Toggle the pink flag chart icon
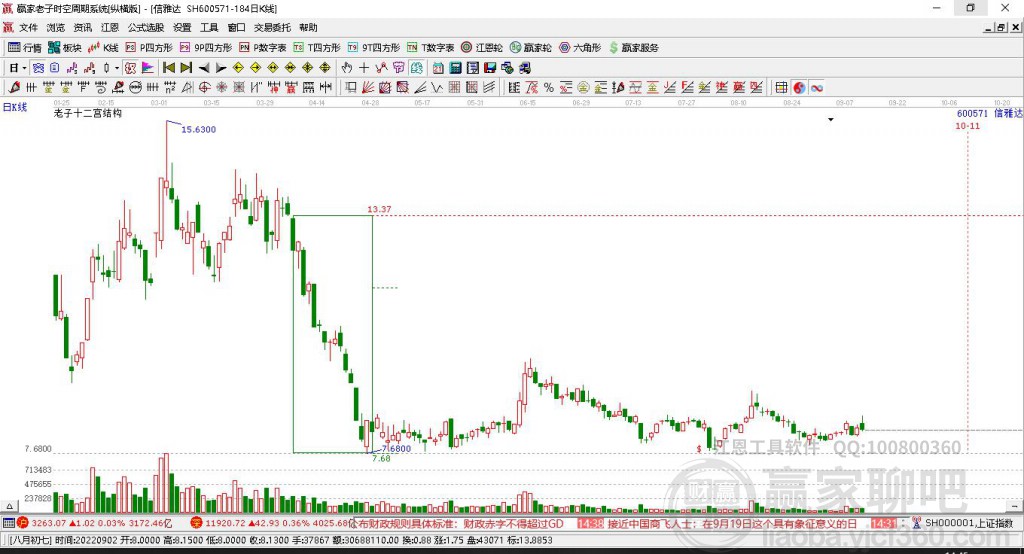Viewport: 1024px width, 554px height. pyautogui.click(x=148, y=68)
